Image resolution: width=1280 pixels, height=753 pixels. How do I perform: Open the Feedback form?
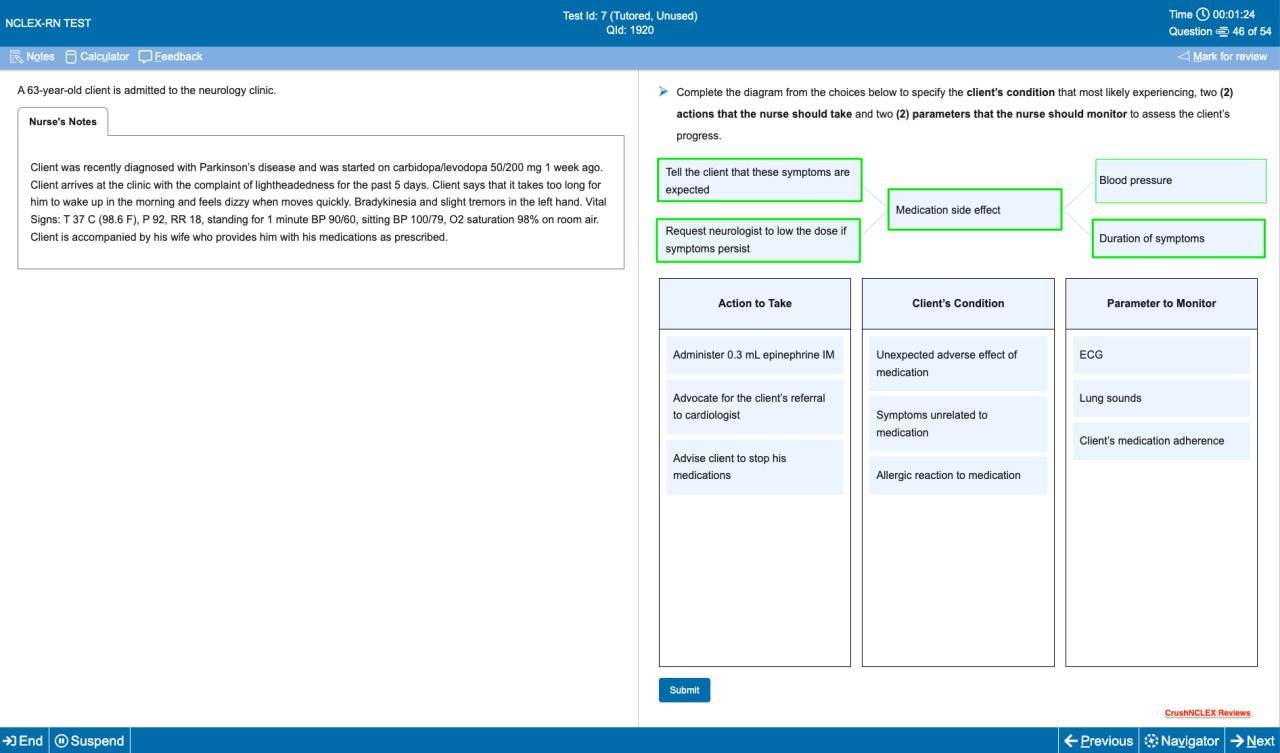pos(170,57)
